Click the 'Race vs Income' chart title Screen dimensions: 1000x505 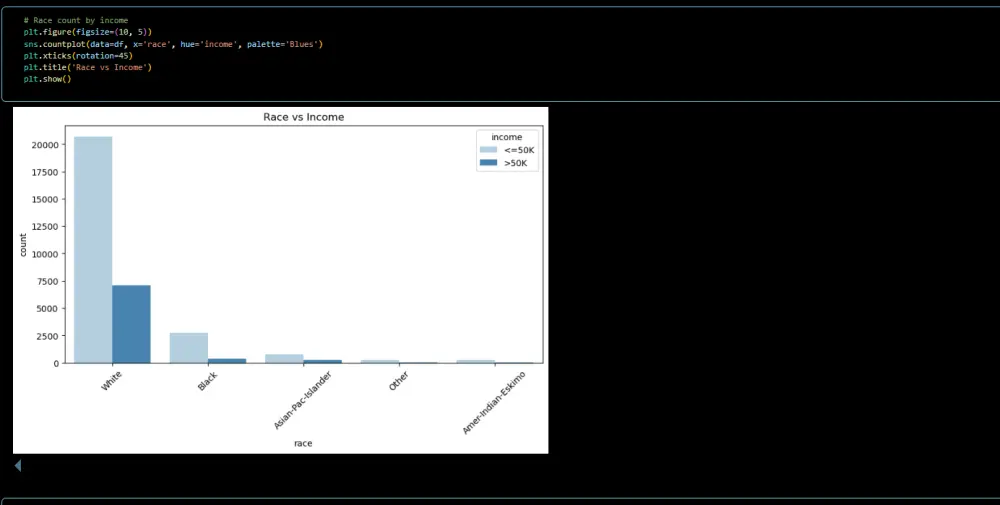click(x=304, y=117)
